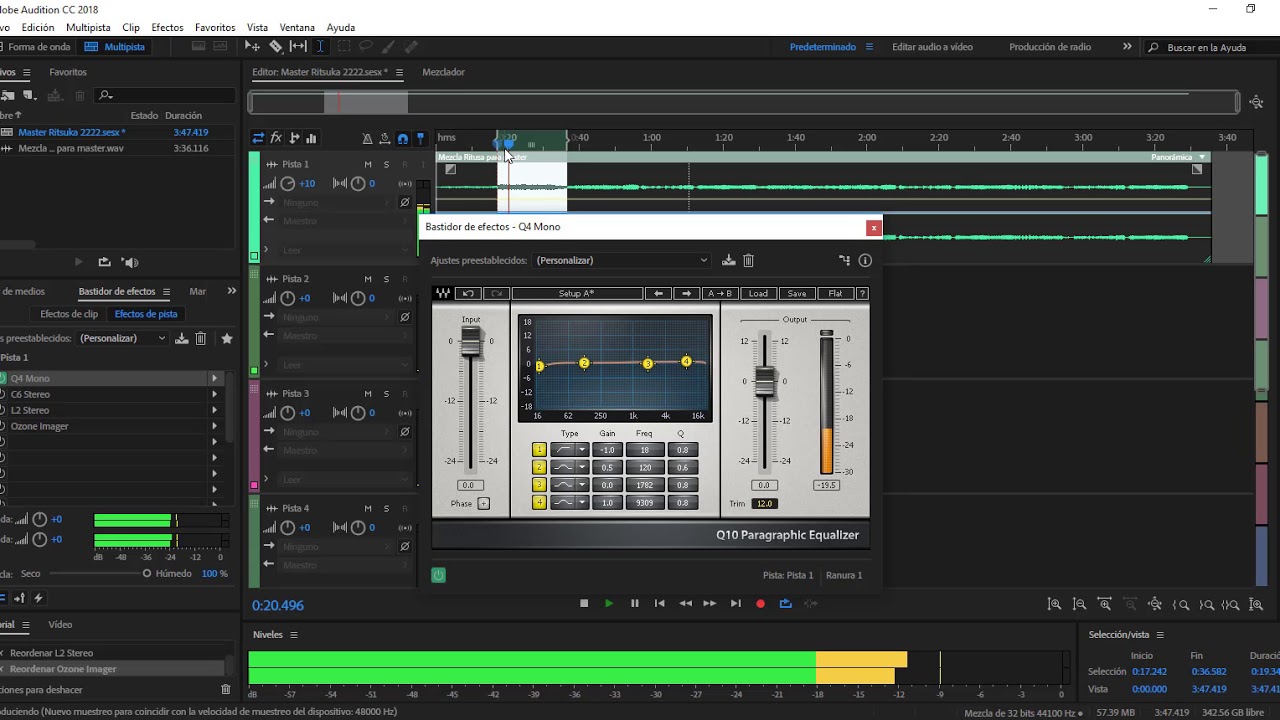Toggle band 3 on in Q10 equalizer
The width and height of the screenshot is (1280, 720).
coord(539,485)
